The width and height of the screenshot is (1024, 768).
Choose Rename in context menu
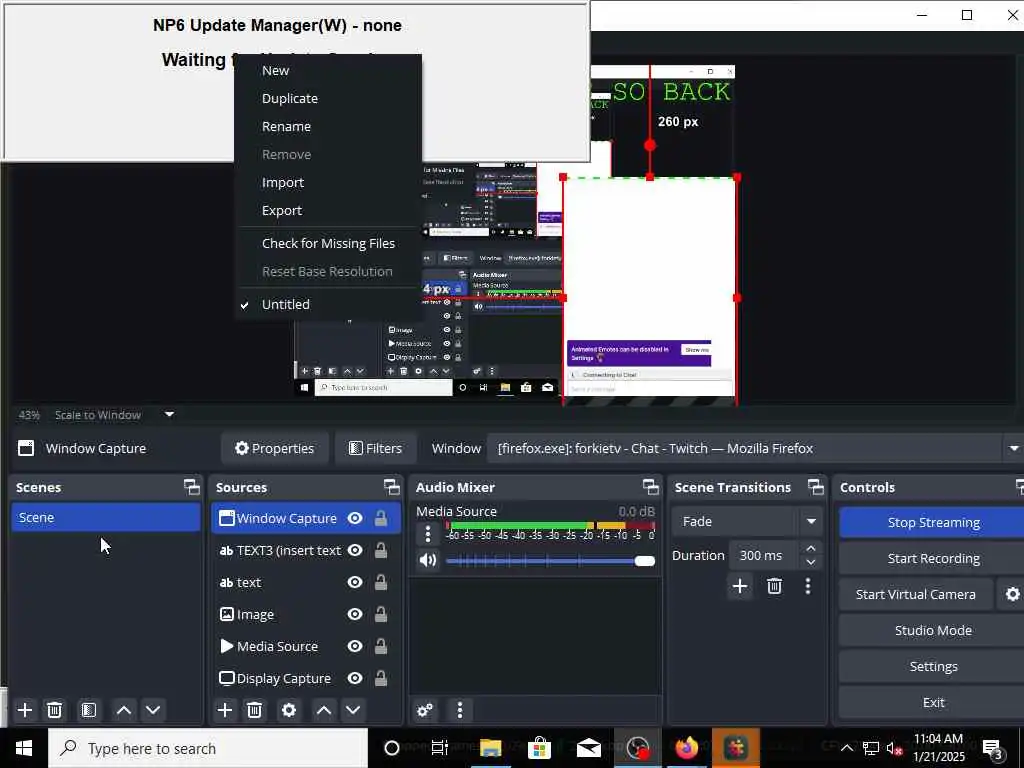tap(286, 127)
